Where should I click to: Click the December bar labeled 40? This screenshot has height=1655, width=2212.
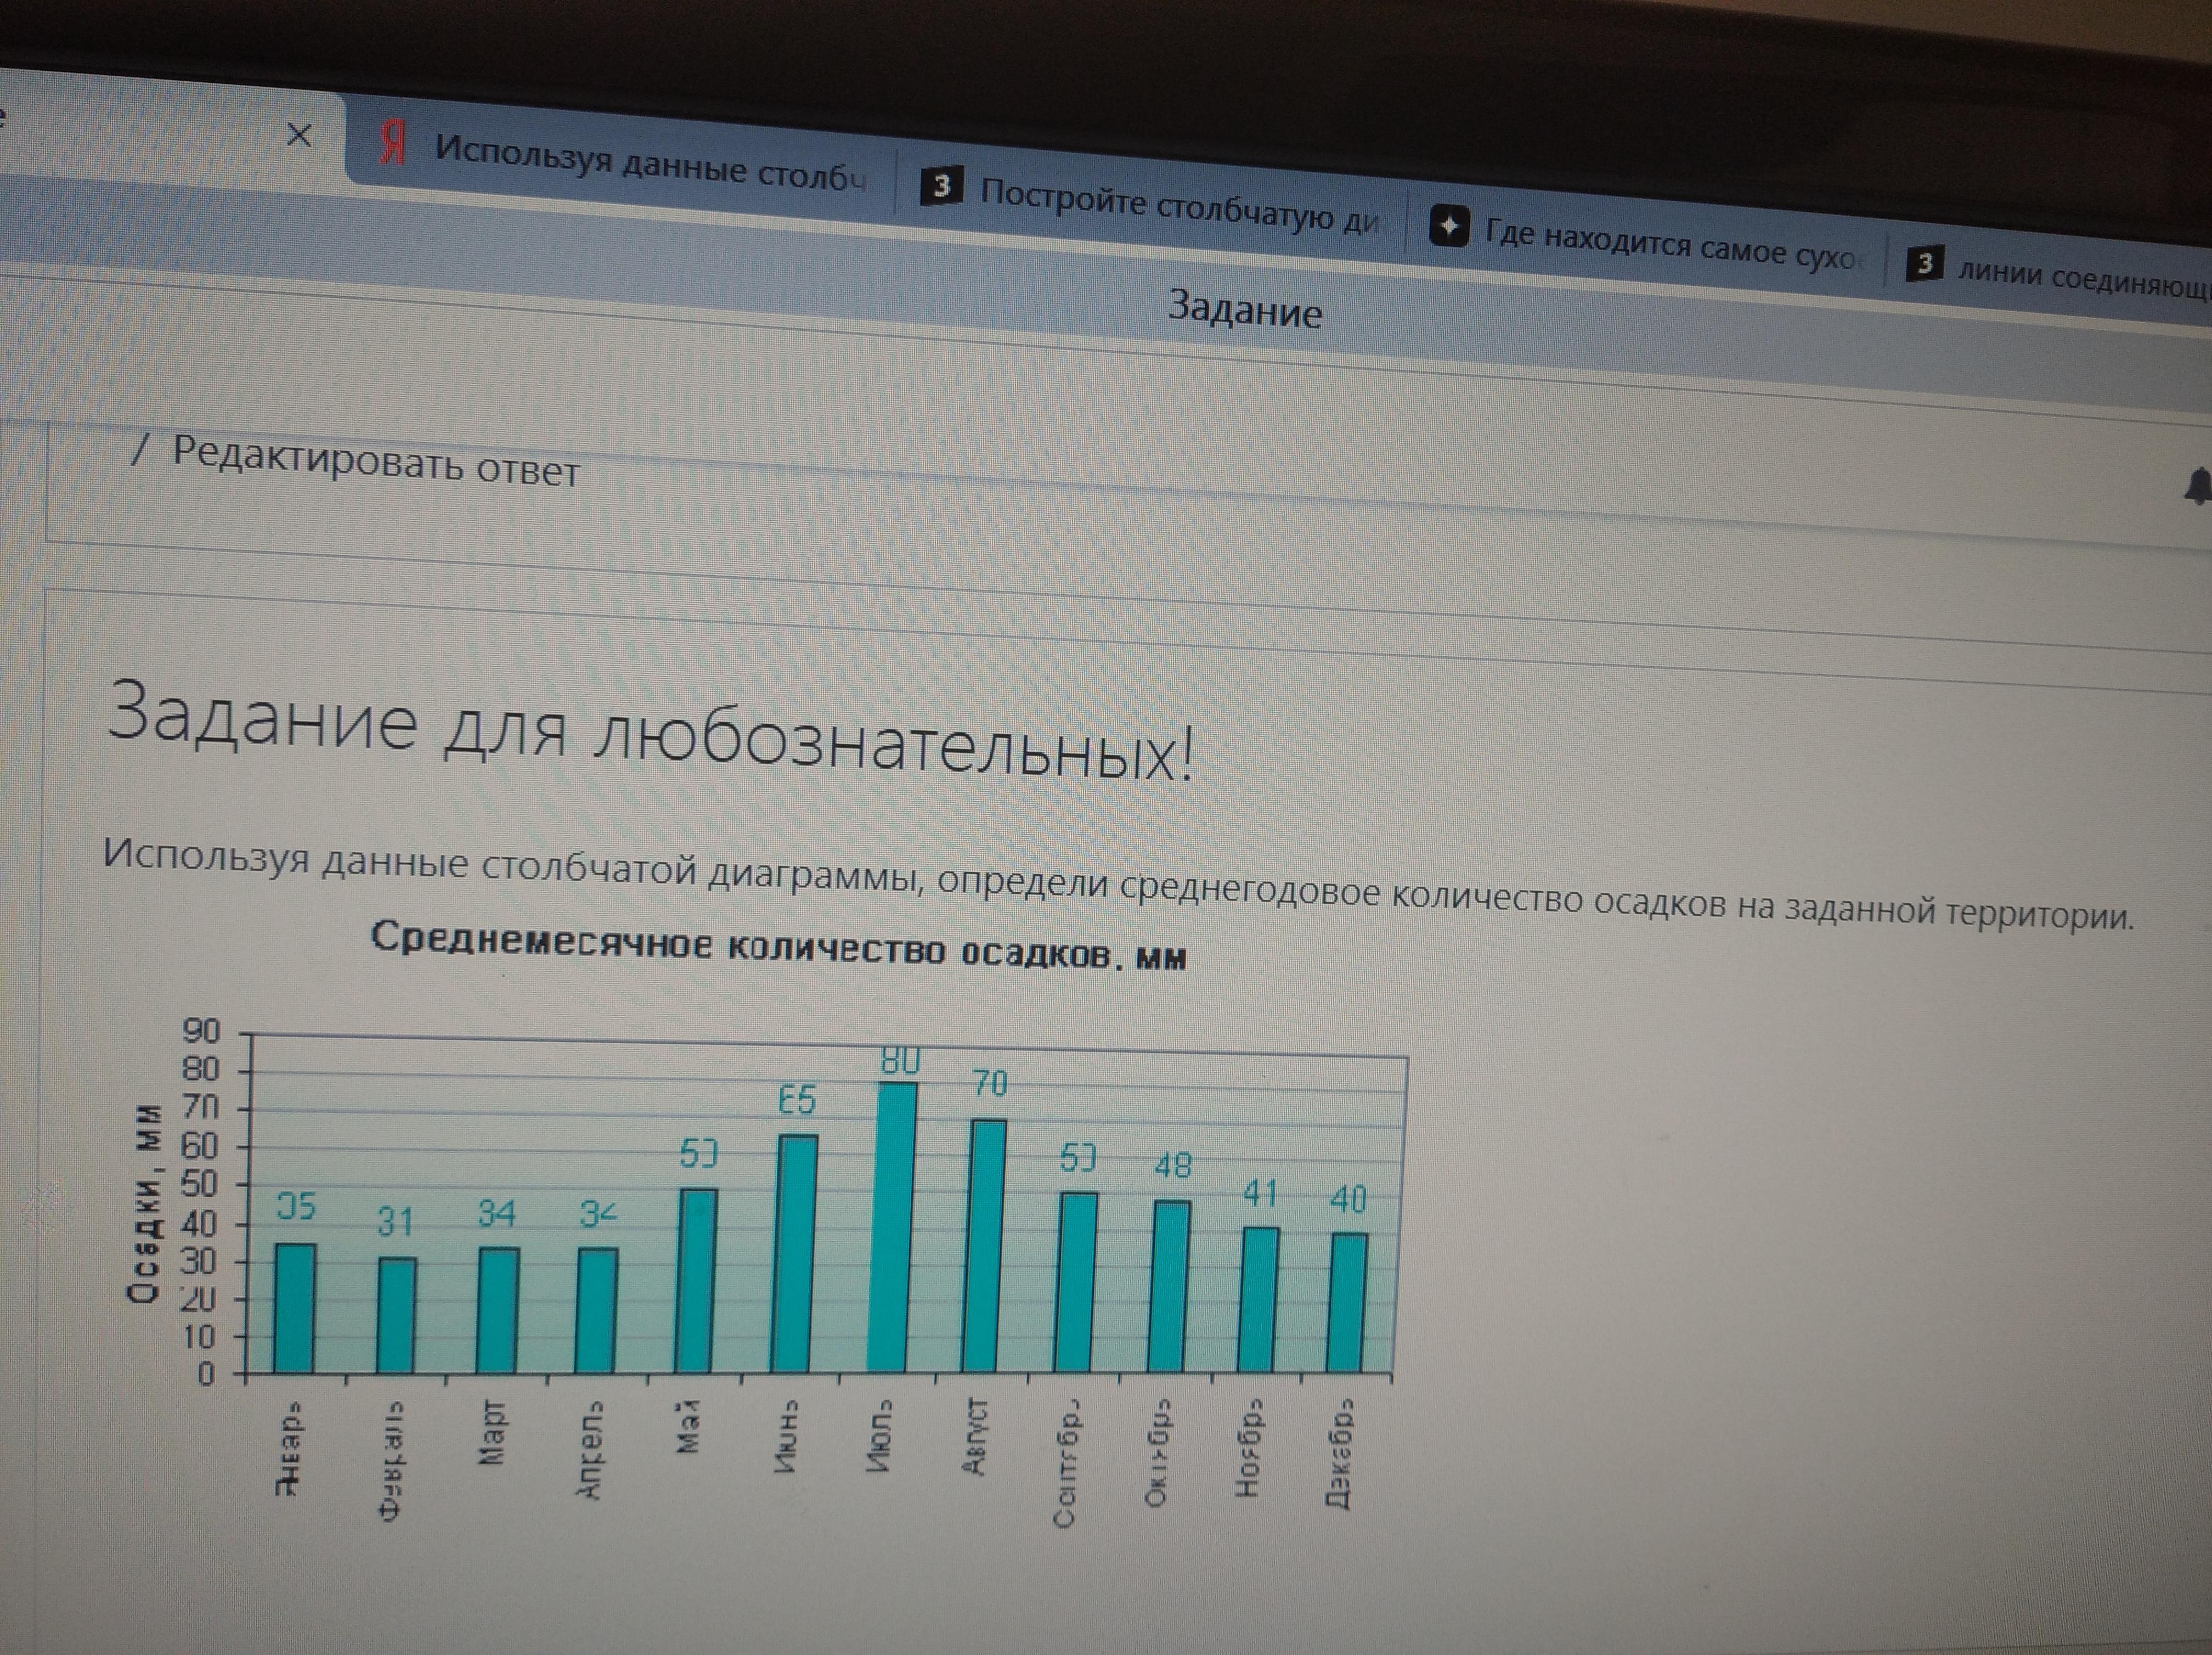[x=1347, y=1302]
